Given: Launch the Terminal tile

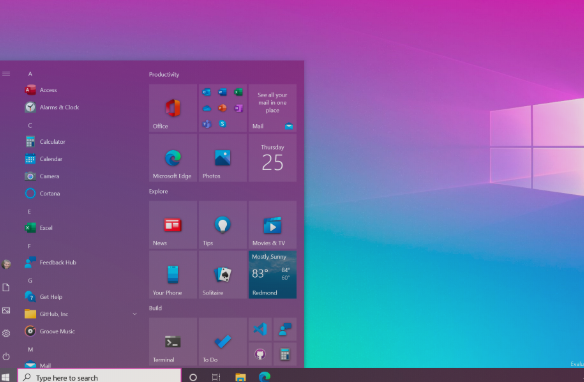Looking at the screenshot, I should (173, 341).
